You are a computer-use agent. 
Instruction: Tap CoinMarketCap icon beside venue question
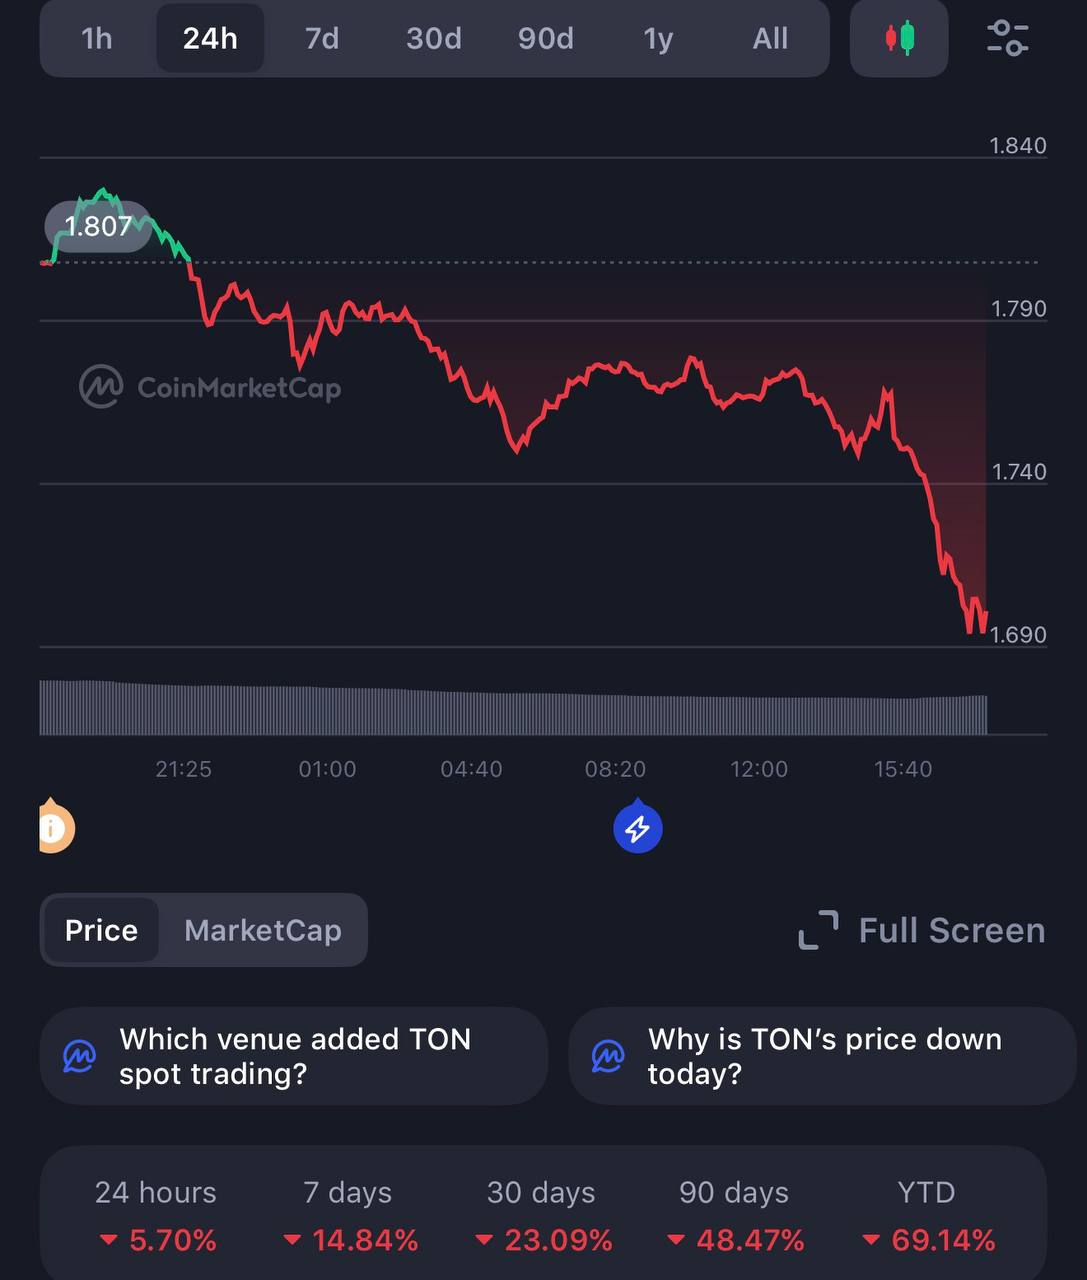(80, 1056)
